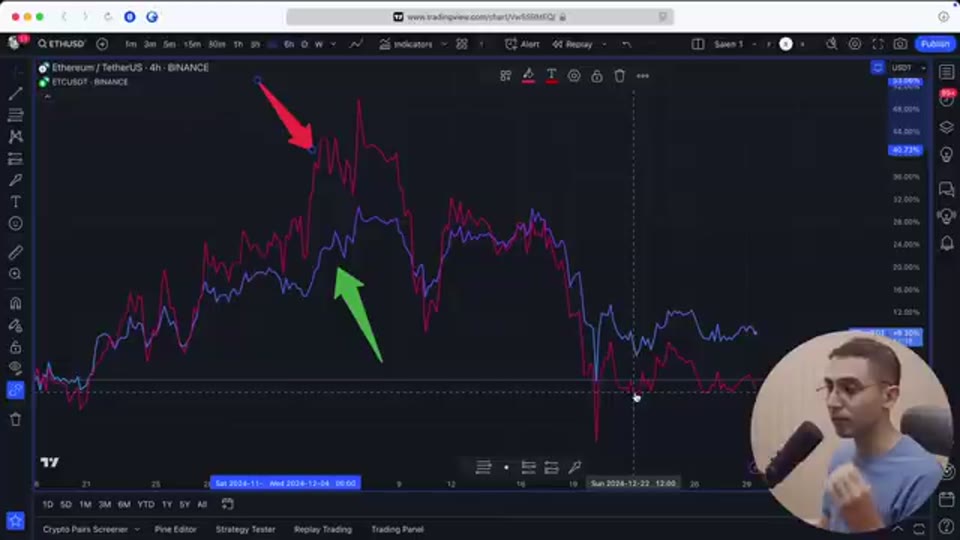Viewport: 960px width, 540px height.
Task: Start bar Replay mode
Action: pyautogui.click(x=572, y=44)
